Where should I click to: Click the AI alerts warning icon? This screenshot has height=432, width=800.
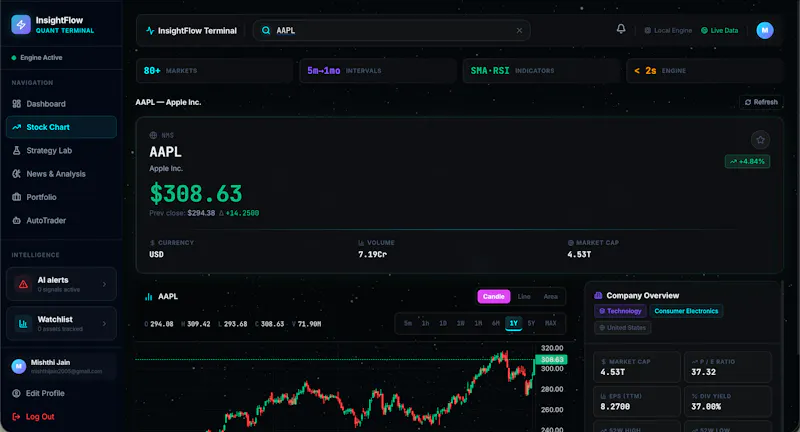tap(23, 284)
